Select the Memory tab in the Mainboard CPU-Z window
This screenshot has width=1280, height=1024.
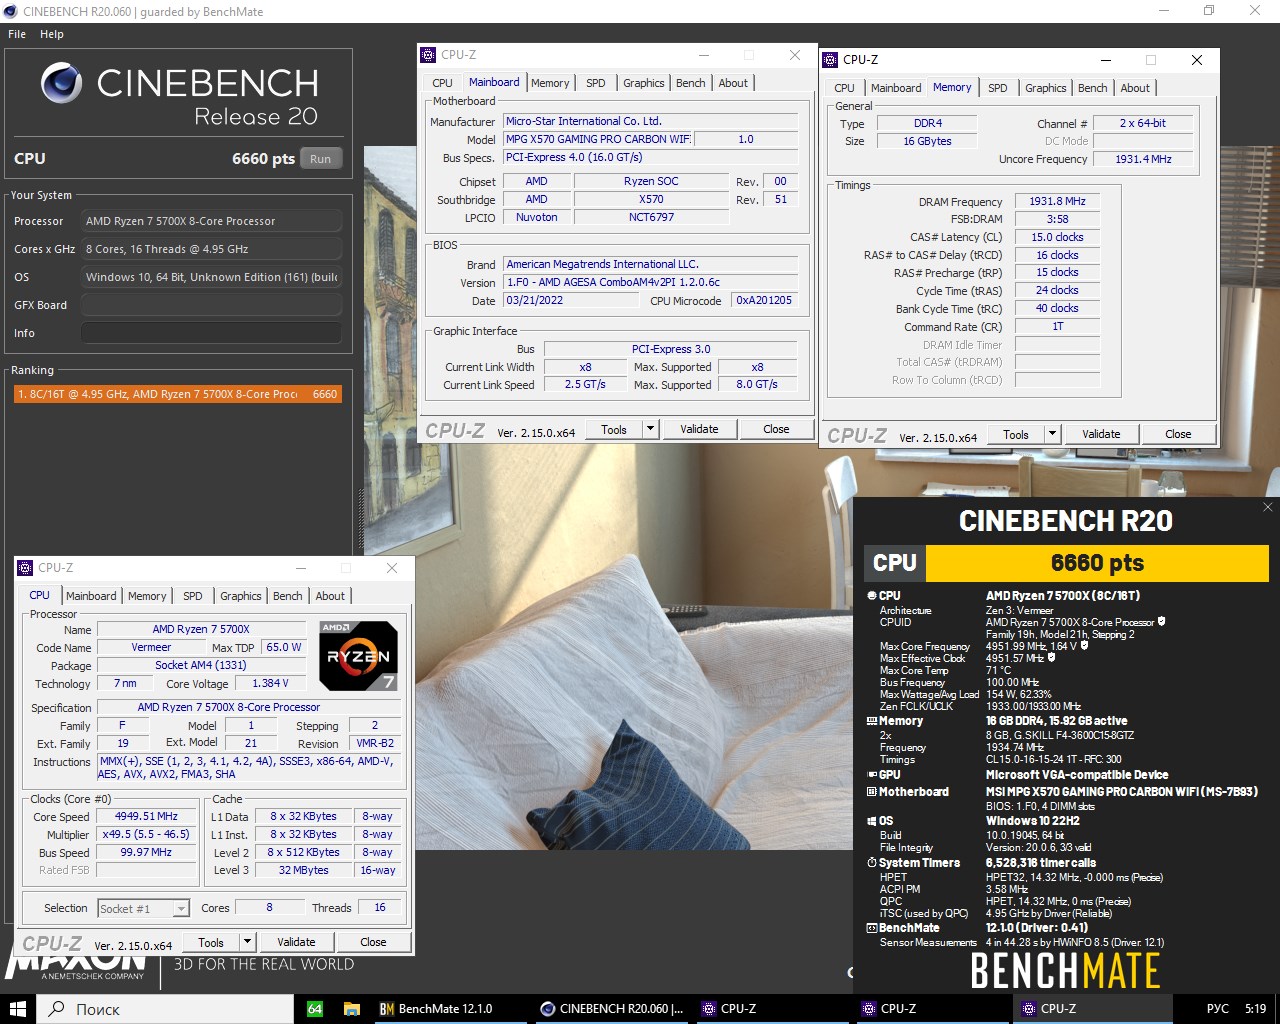(550, 83)
